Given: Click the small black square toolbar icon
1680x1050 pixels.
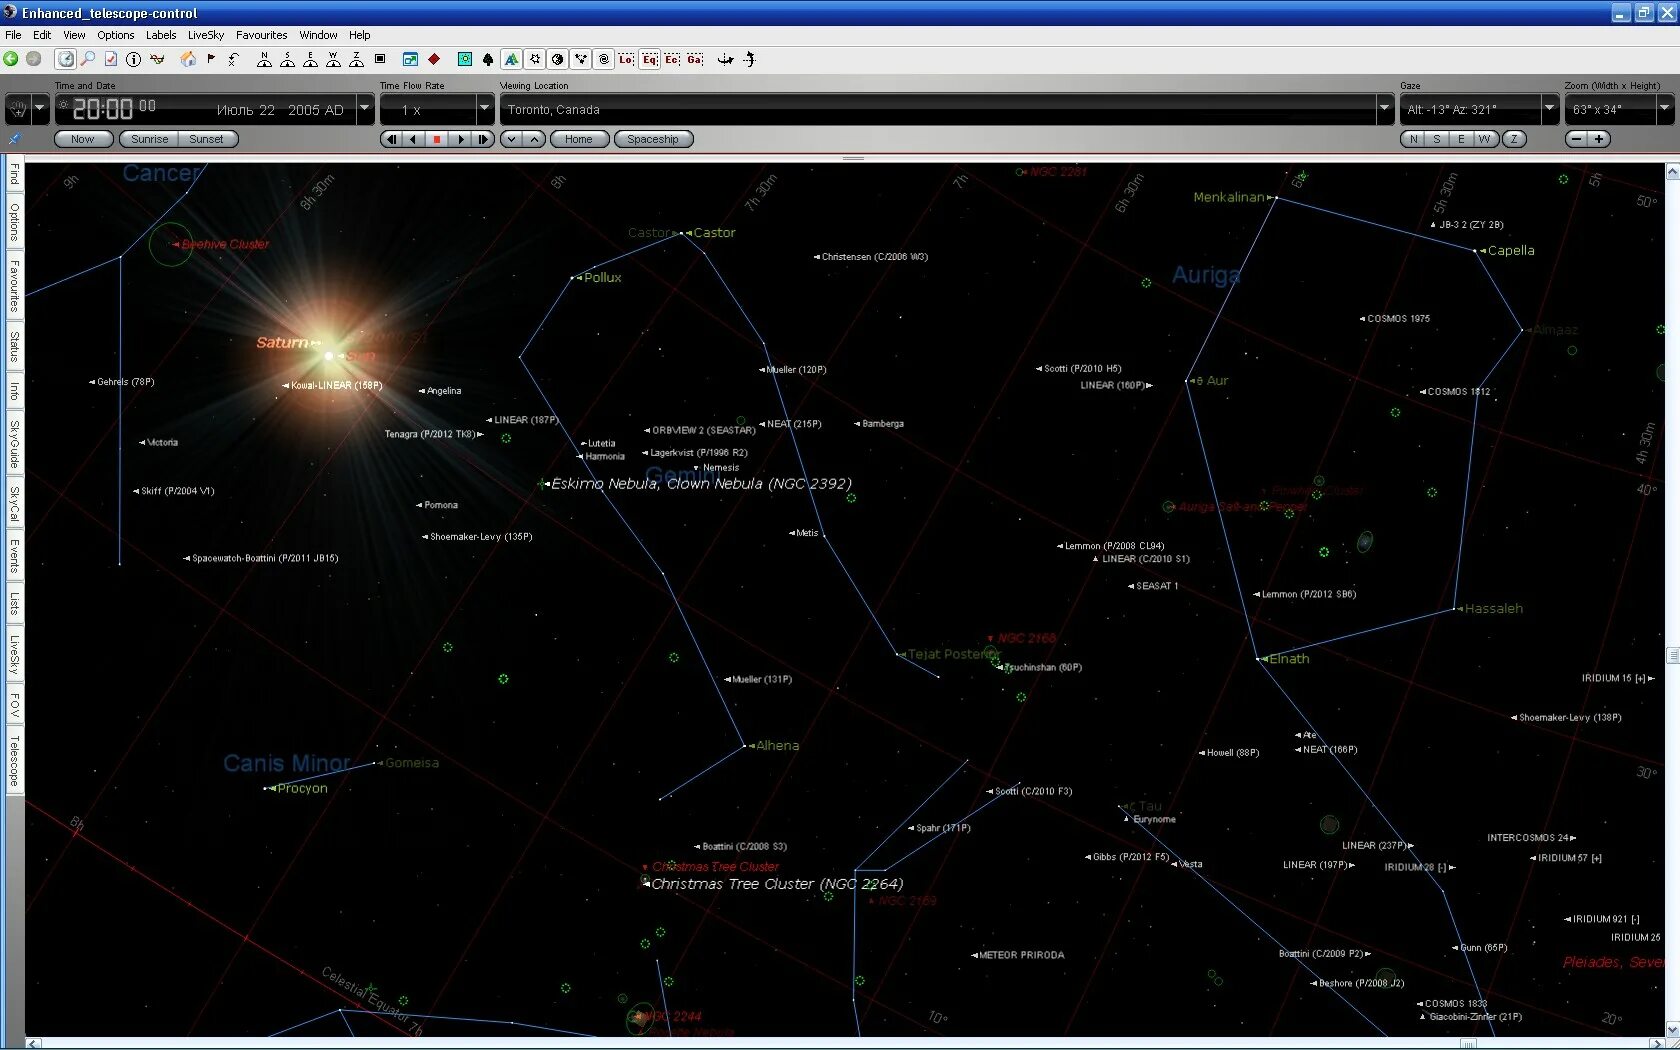Looking at the screenshot, I should coord(380,59).
